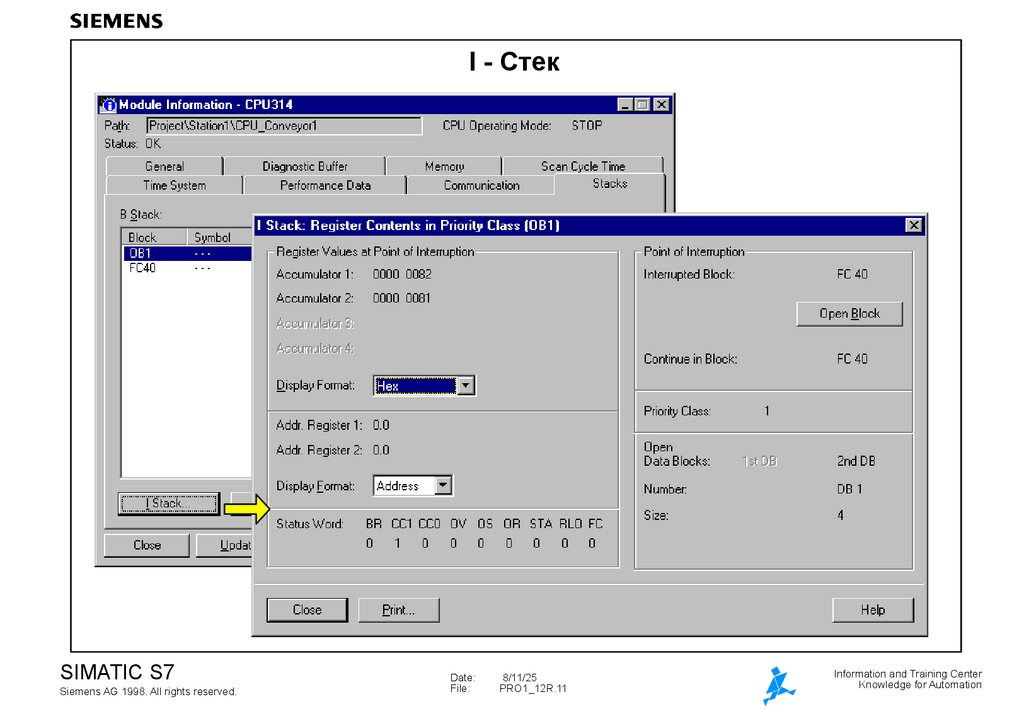This screenshot has height=709, width=1024.
Task: Maximize the Module Information window
Action: pos(642,105)
